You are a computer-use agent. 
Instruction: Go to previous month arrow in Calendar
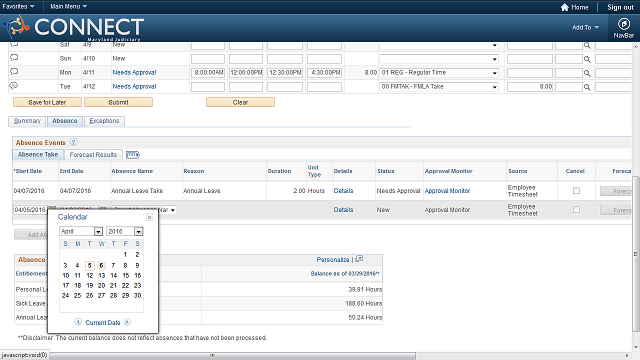[78, 322]
